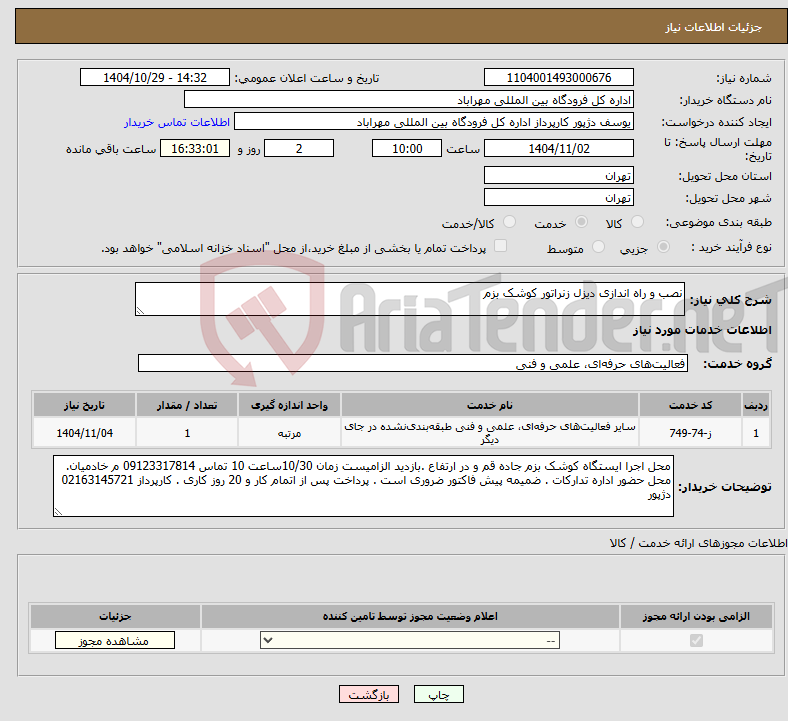Click the اعلام وضعیت مجوز column header
788x721 pixels.
410,616
